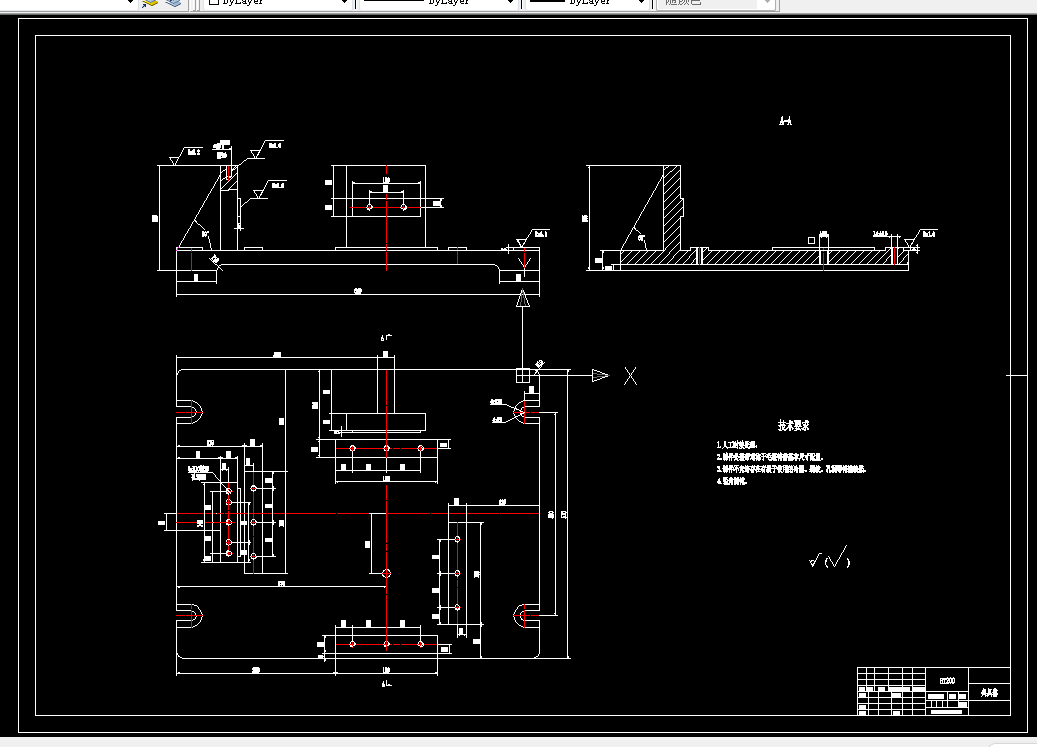Viewport: 1037px width, 747px height.
Task: Select the general surface roughness symbol
Action: [x=829, y=558]
